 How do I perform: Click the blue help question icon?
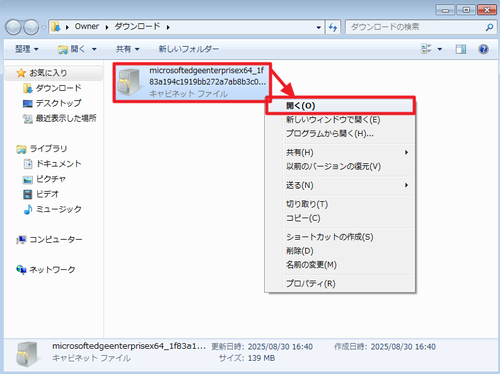coord(483,49)
